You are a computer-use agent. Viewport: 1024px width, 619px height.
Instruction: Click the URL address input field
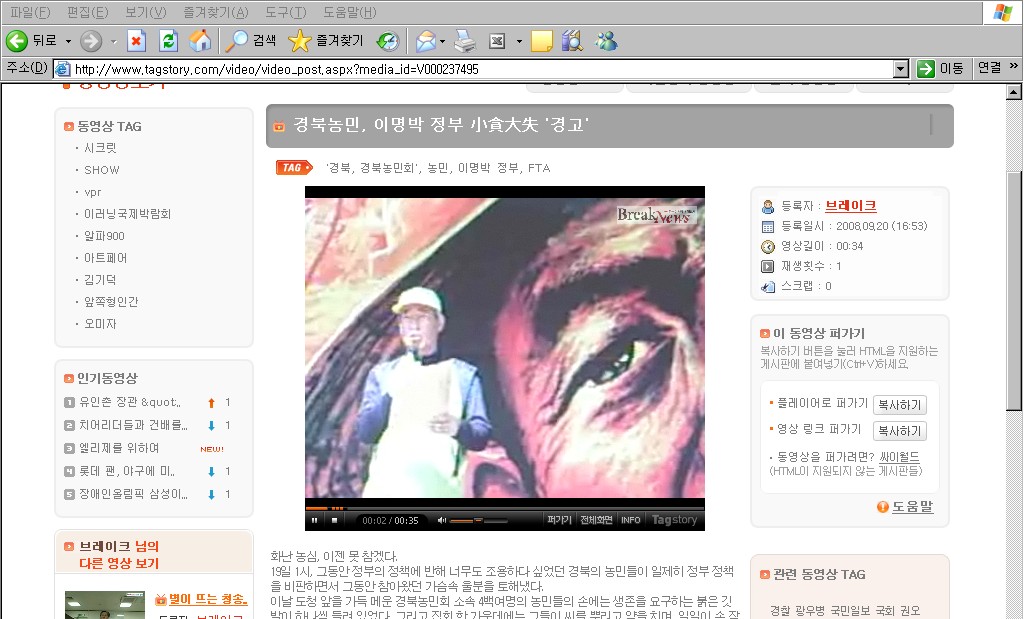[x=480, y=69]
